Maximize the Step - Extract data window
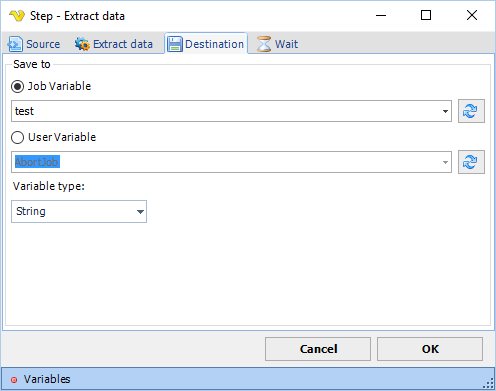Screen dimensions: 496x391 [426, 15]
